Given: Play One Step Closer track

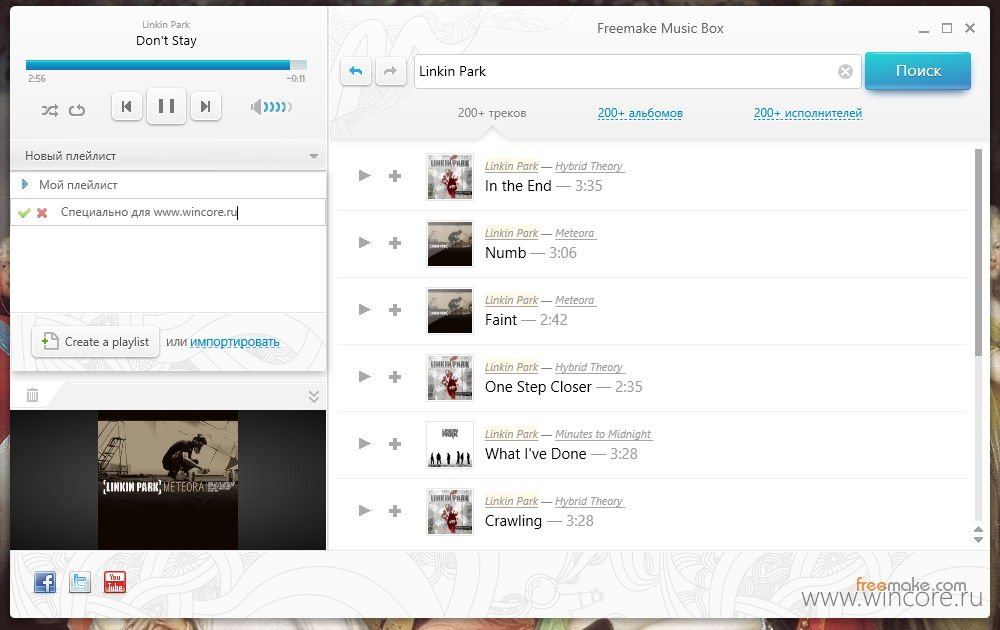Looking at the screenshot, I should (x=364, y=376).
